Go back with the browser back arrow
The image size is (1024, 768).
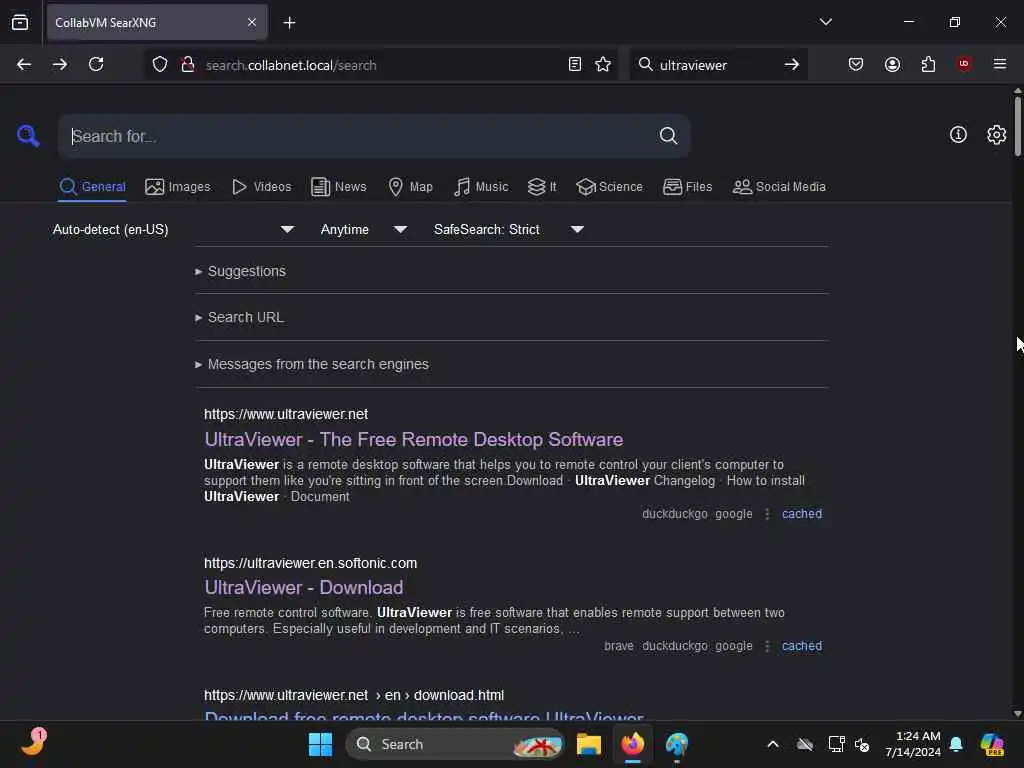tap(24, 64)
